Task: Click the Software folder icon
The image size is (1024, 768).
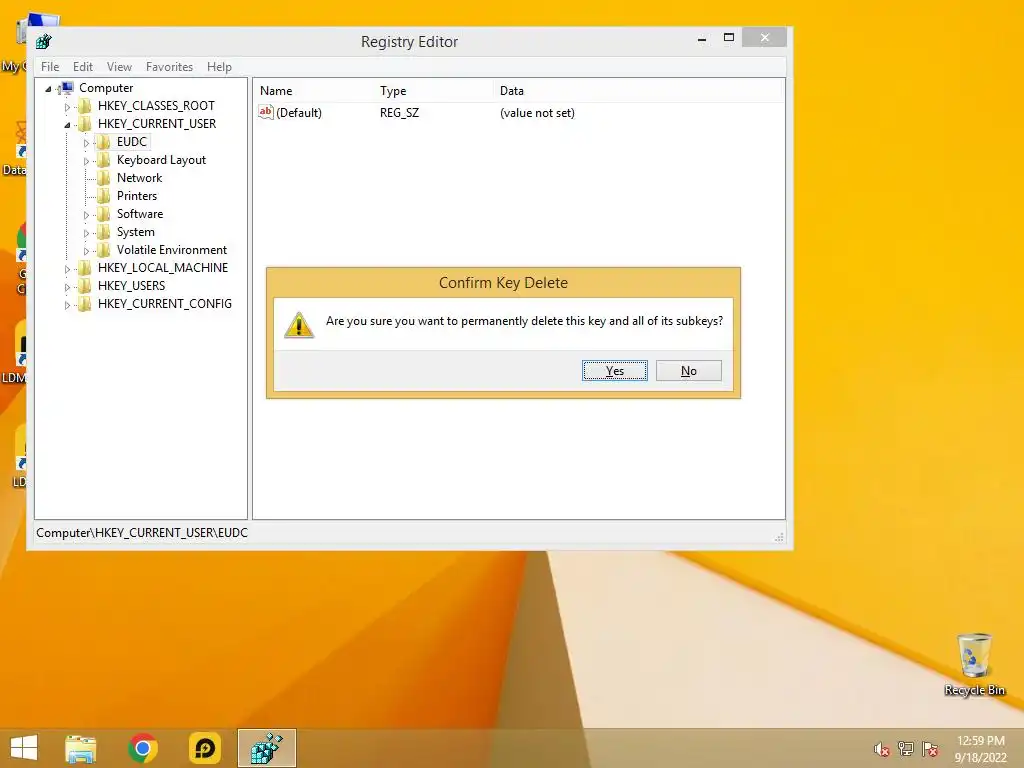Action: pos(103,214)
